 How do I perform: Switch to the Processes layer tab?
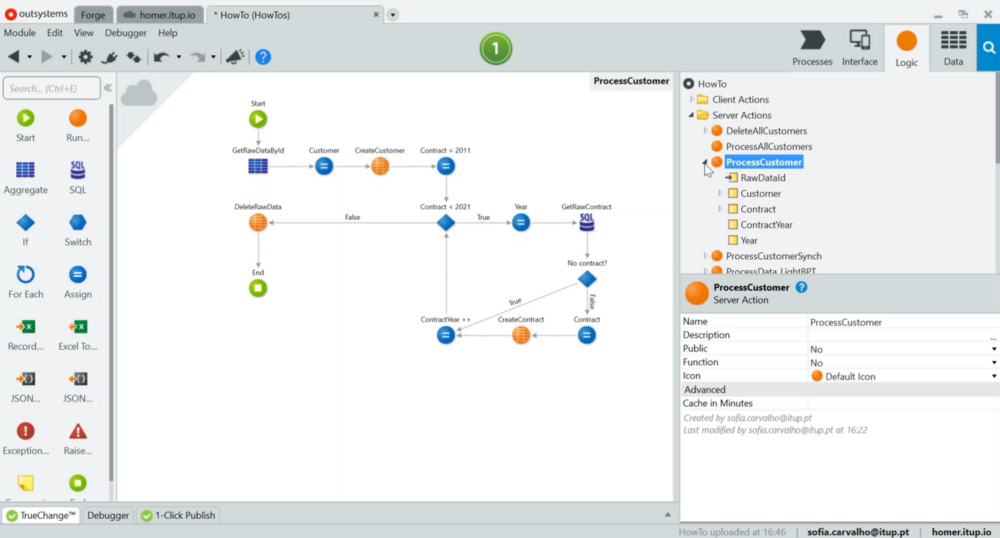[812, 48]
